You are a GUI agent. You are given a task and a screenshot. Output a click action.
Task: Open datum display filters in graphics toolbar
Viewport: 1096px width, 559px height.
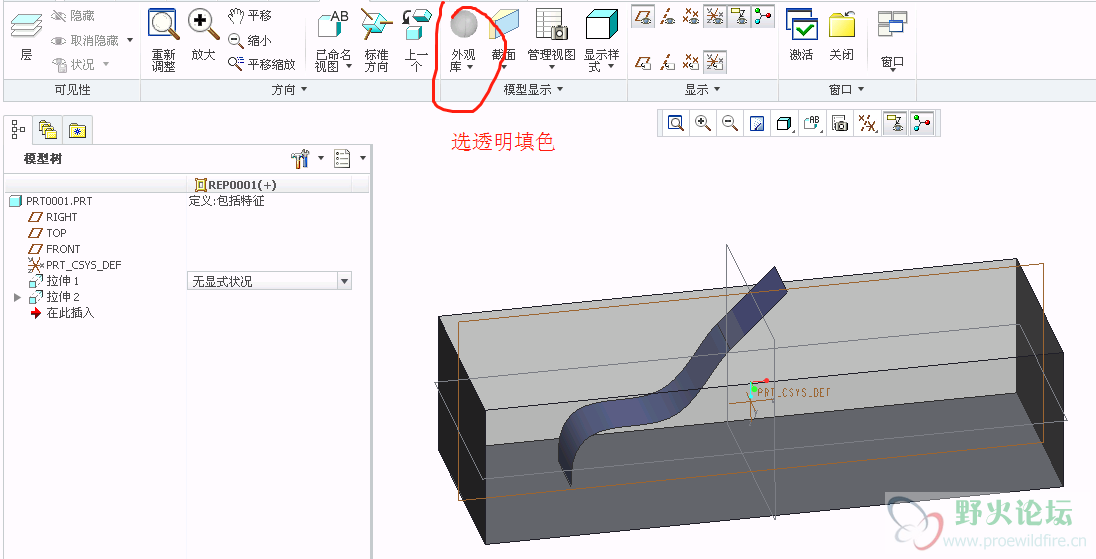867,124
